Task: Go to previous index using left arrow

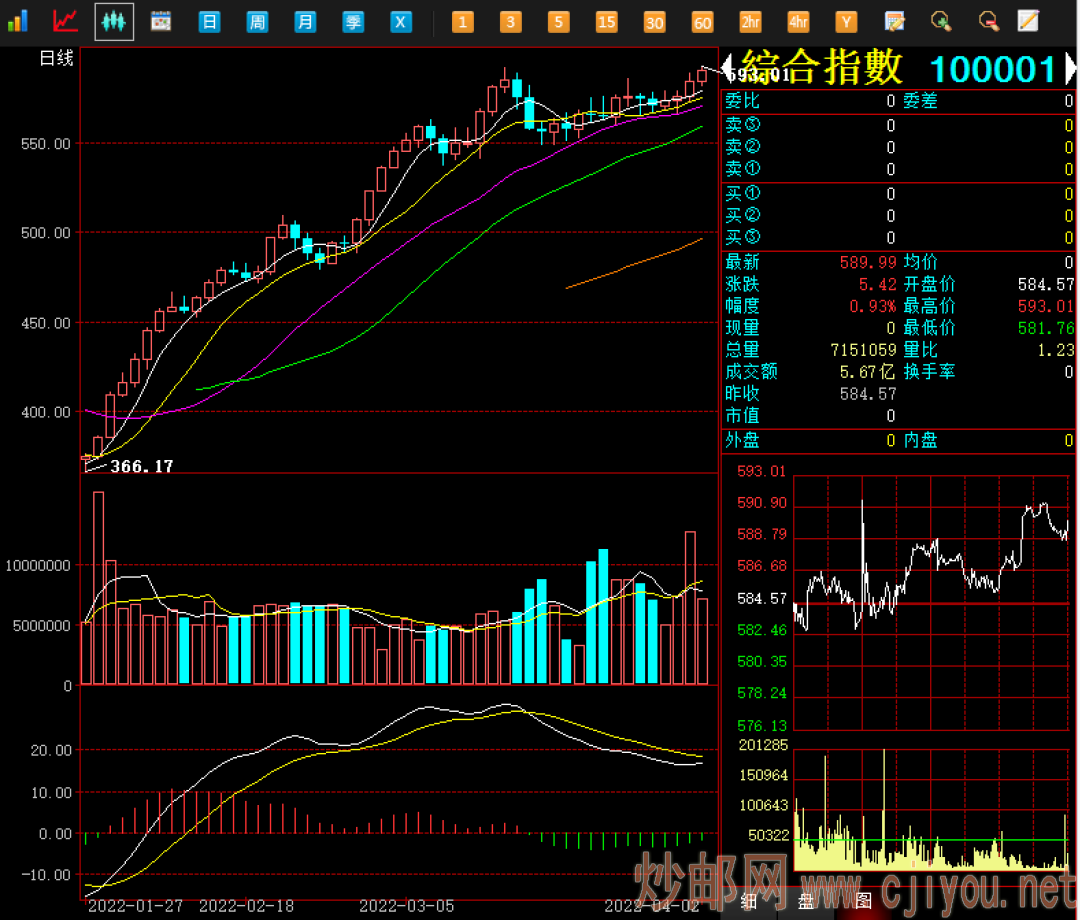Action: coord(729,68)
